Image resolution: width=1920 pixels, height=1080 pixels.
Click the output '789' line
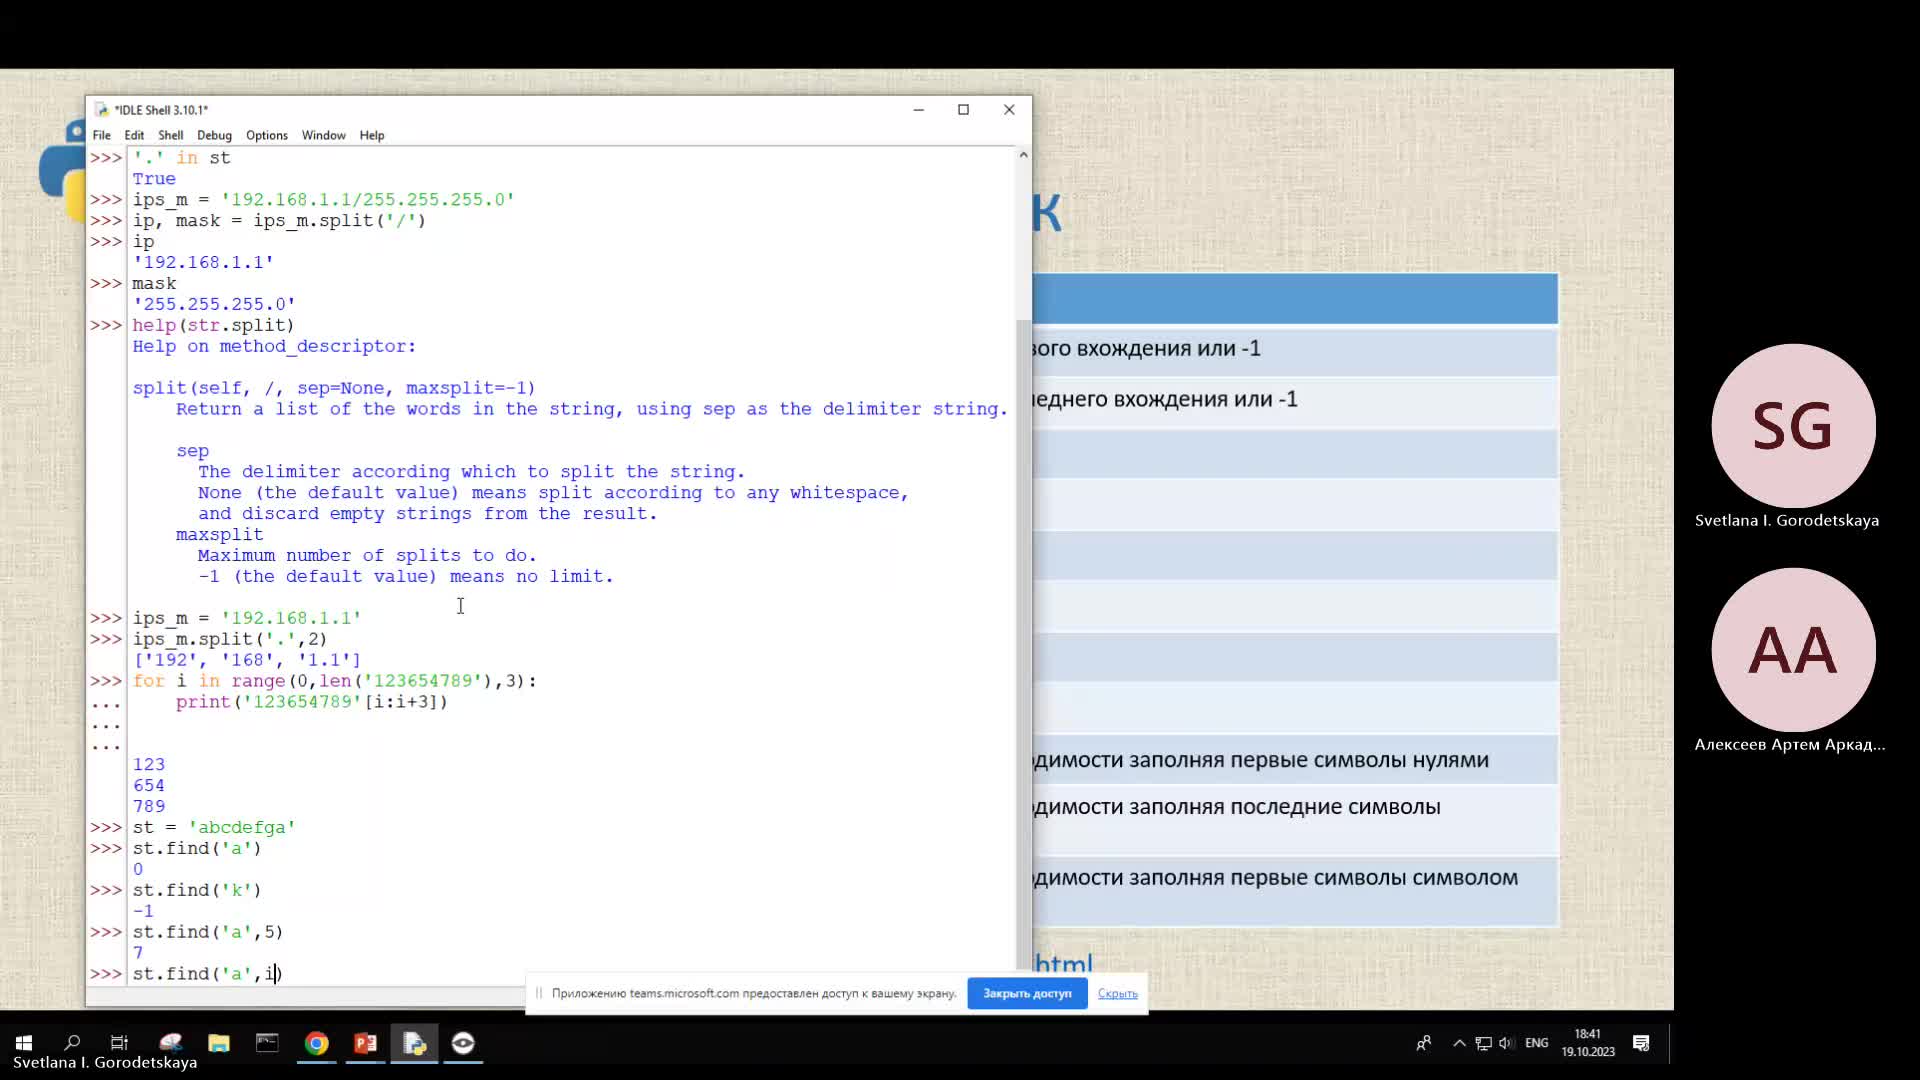(149, 806)
